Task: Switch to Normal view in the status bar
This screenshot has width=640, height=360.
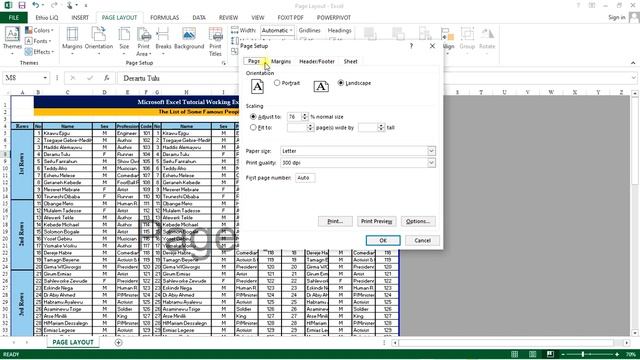Action: click(x=515, y=354)
